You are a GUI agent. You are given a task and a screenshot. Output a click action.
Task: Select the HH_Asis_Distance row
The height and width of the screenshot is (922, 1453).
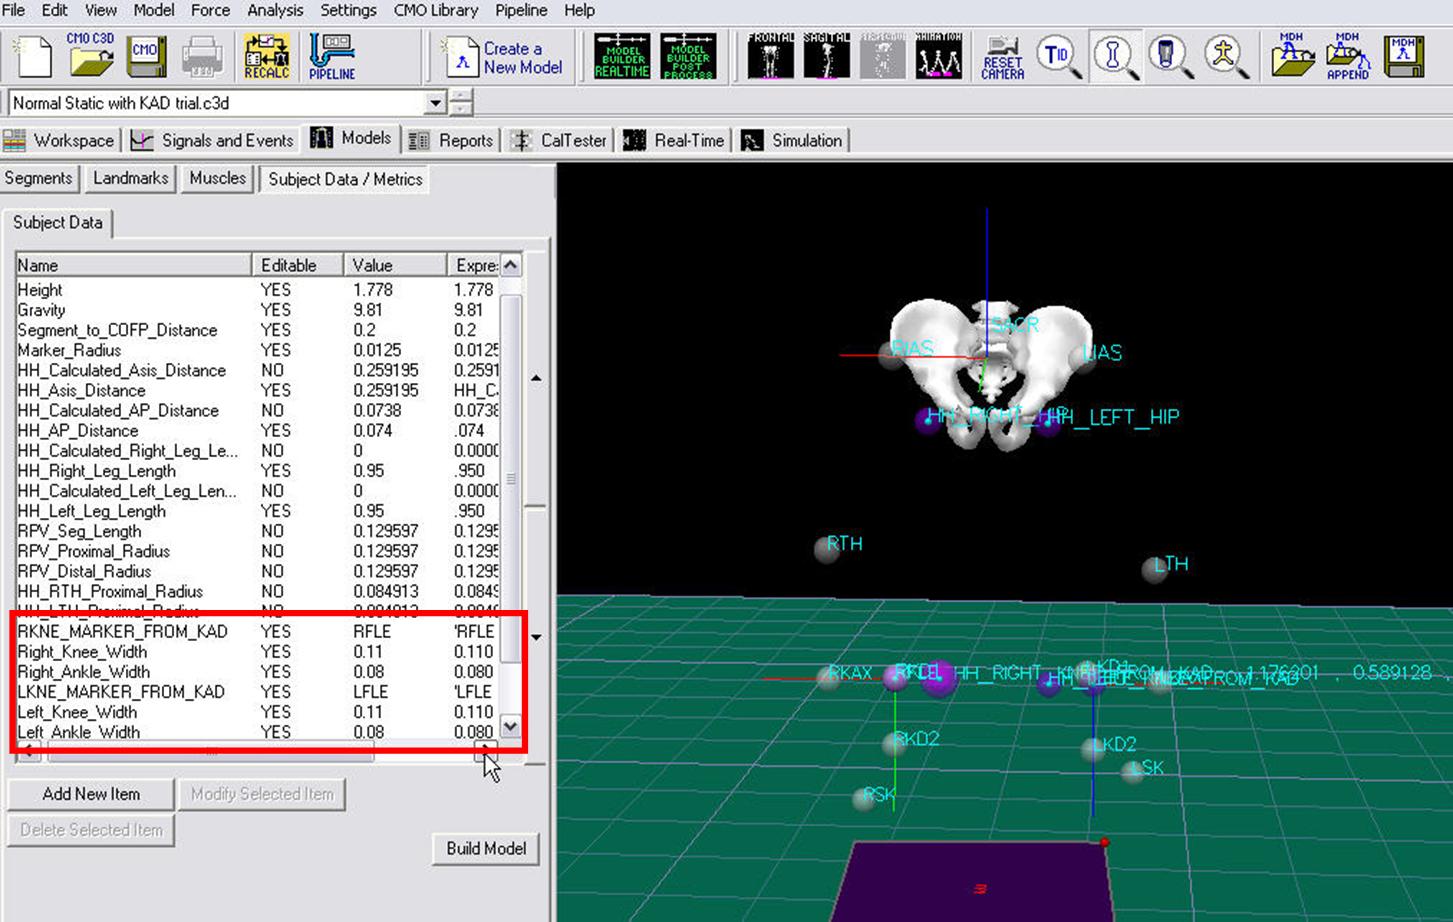click(x=257, y=390)
